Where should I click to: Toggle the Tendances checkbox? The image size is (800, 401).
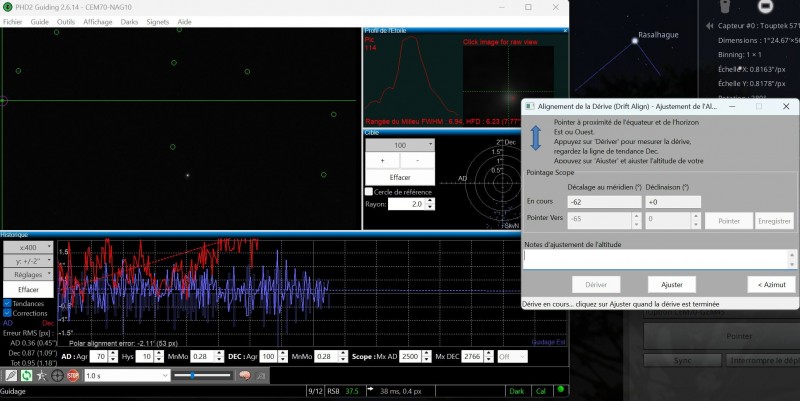click(7, 303)
